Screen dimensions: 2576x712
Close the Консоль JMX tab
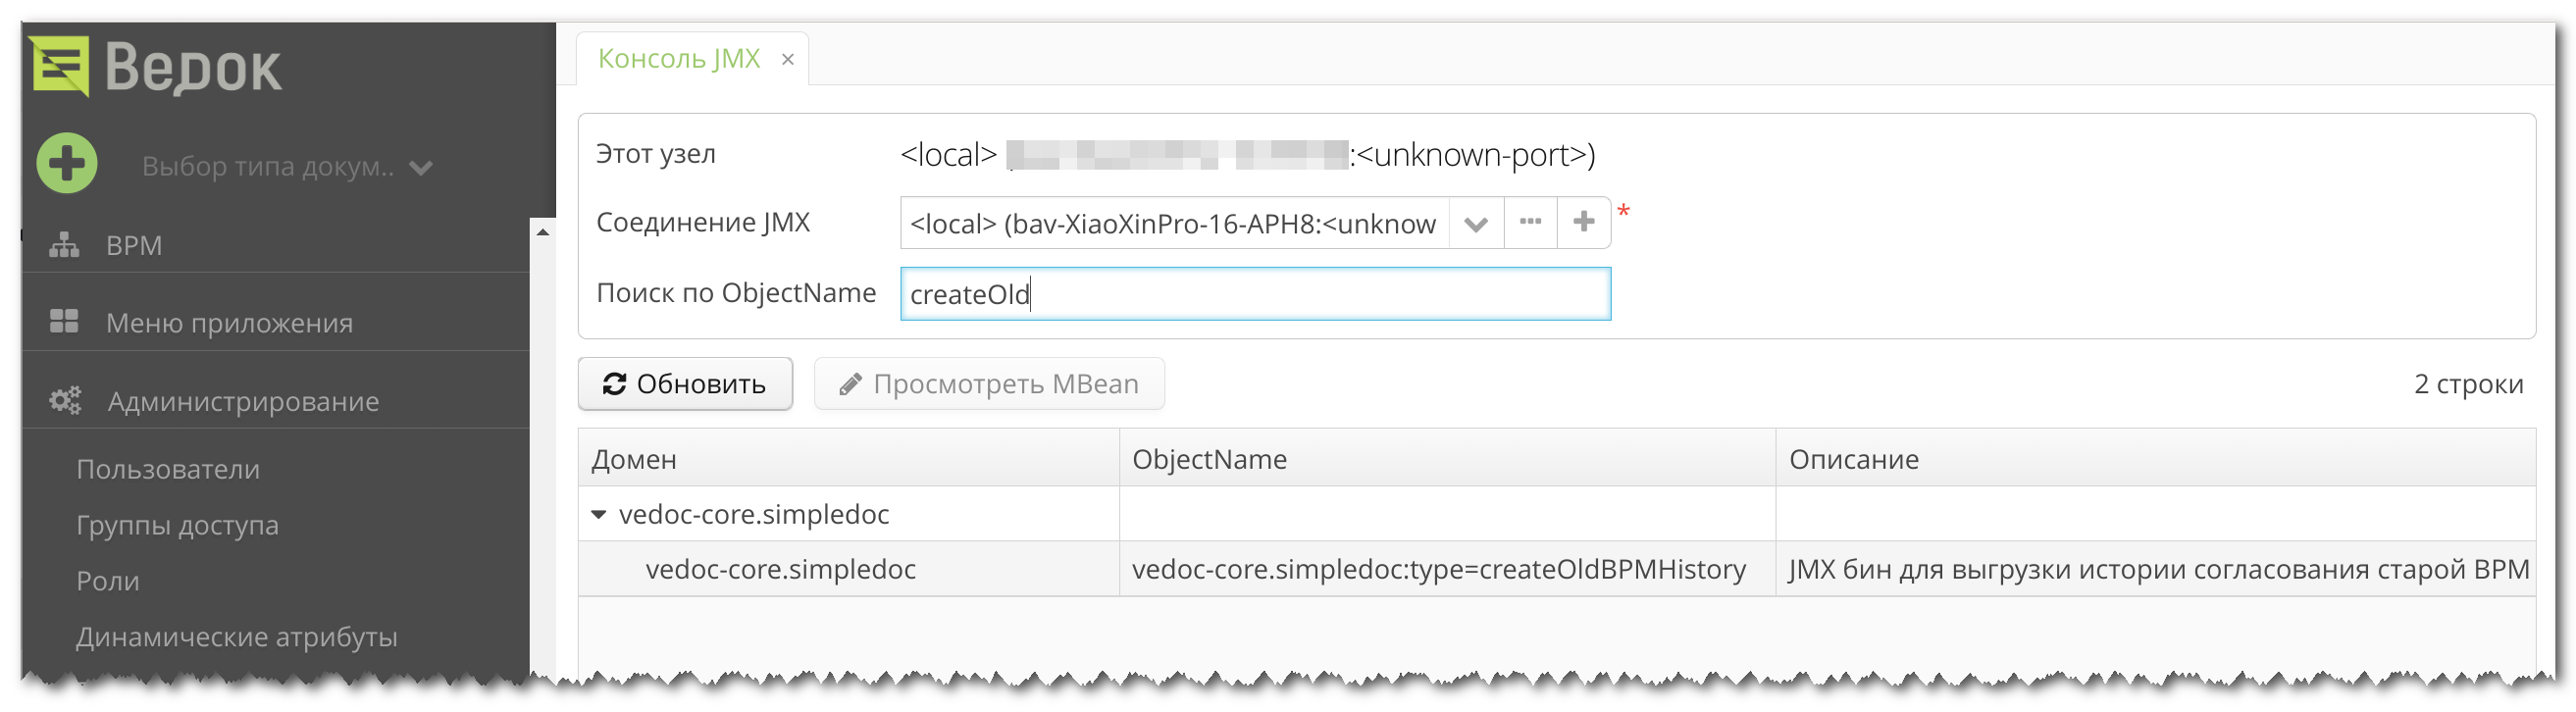click(788, 60)
